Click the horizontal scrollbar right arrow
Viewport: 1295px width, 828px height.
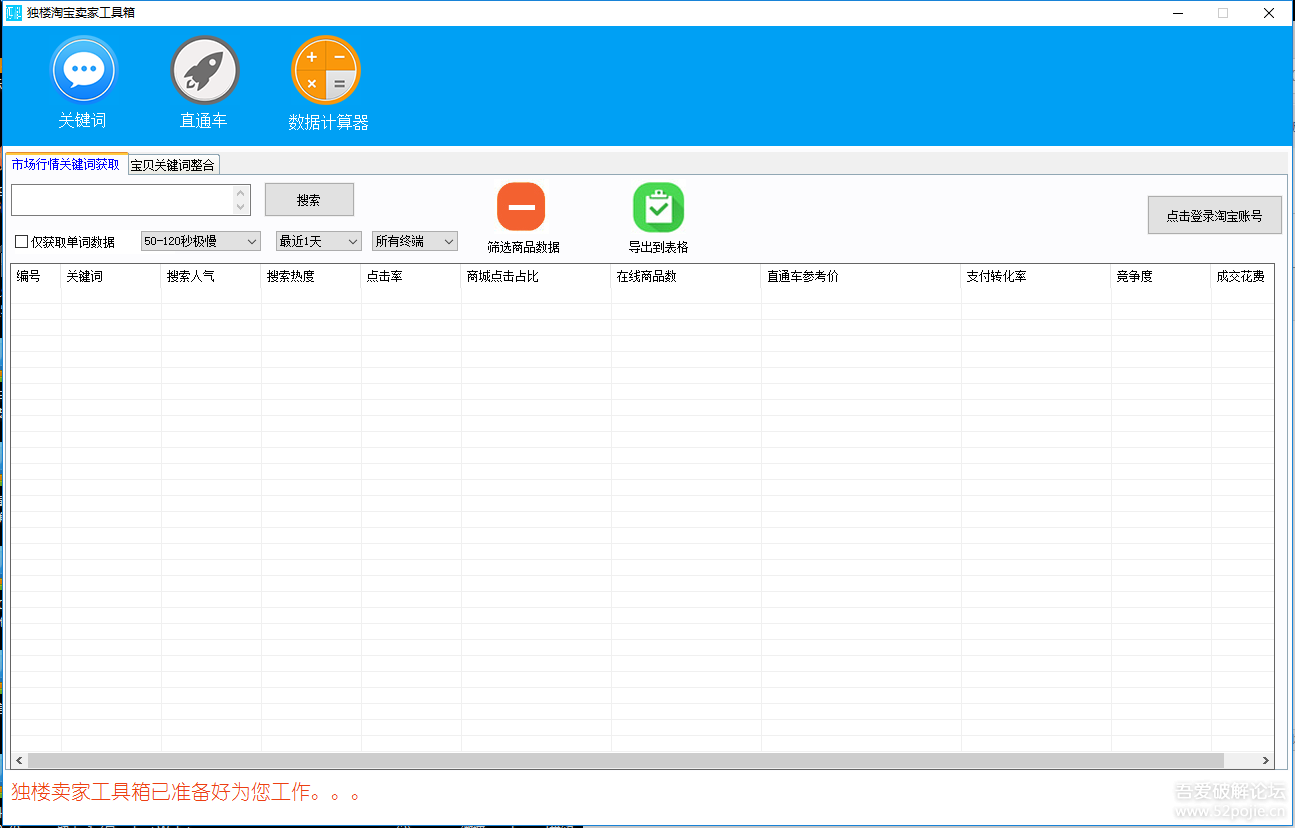[x=1265, y=761]
